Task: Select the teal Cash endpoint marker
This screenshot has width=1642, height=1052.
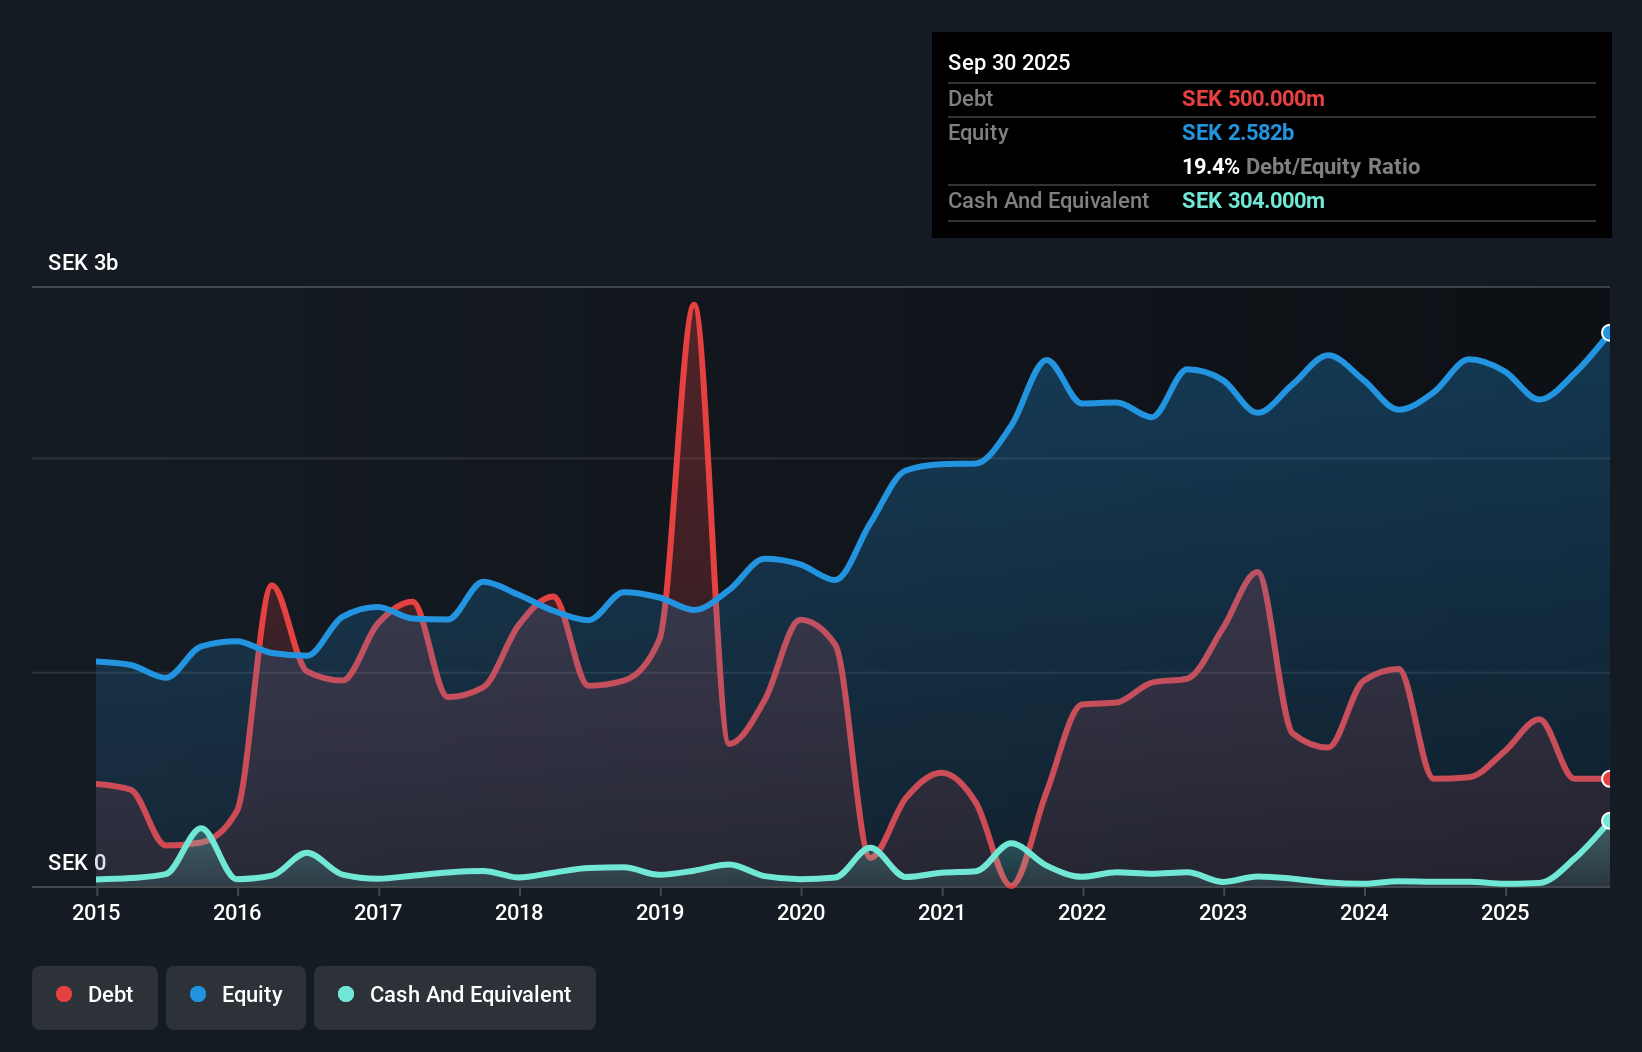Action: point(1608,821)
